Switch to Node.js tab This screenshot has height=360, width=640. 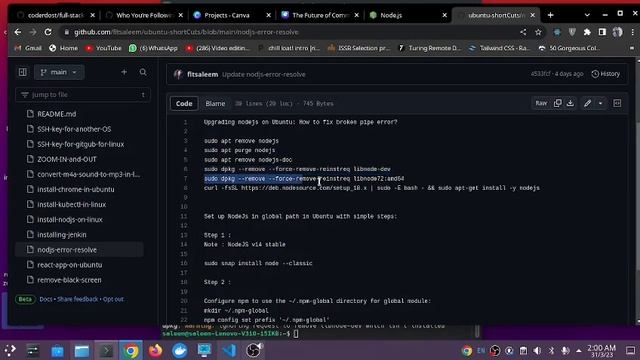pyautogui.click(x=408, y=15)
